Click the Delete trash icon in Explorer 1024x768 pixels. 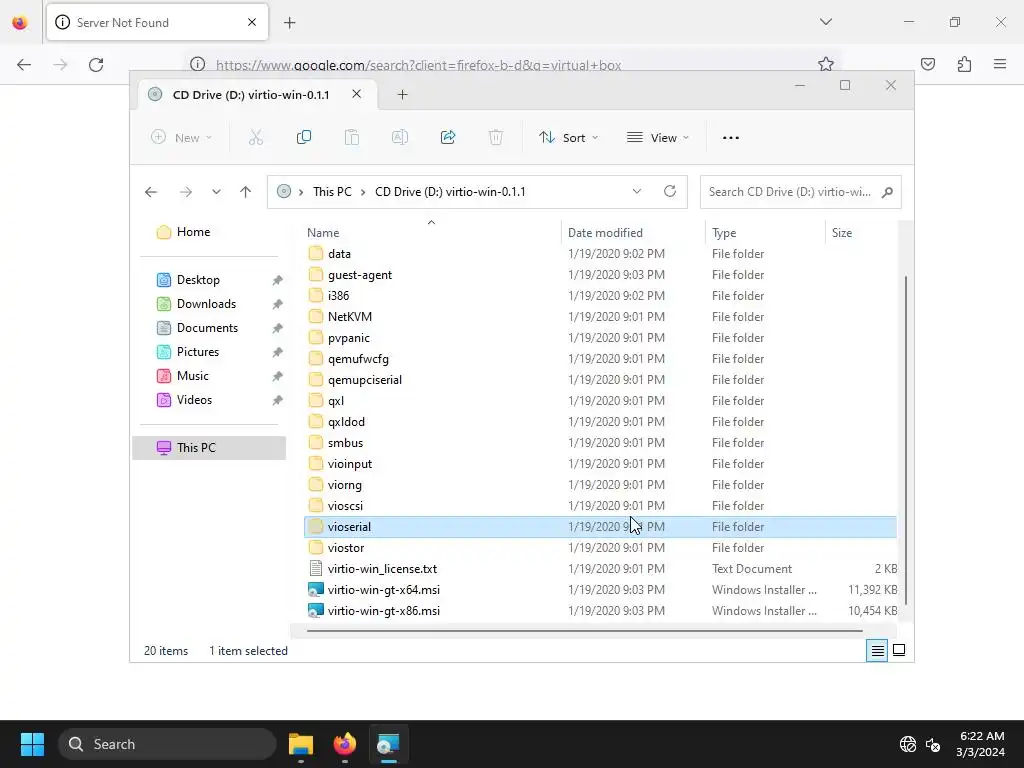click(x=496, y=137)
